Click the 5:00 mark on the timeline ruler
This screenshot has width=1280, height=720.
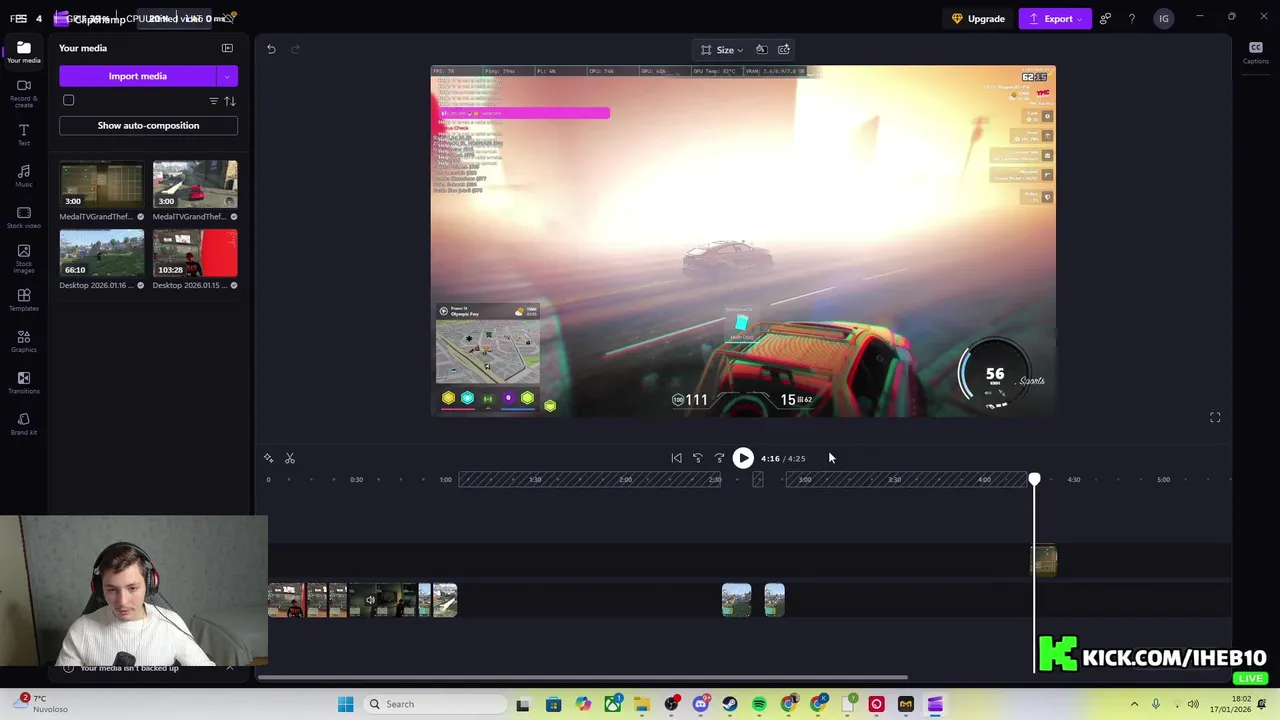click(1163, 480)
